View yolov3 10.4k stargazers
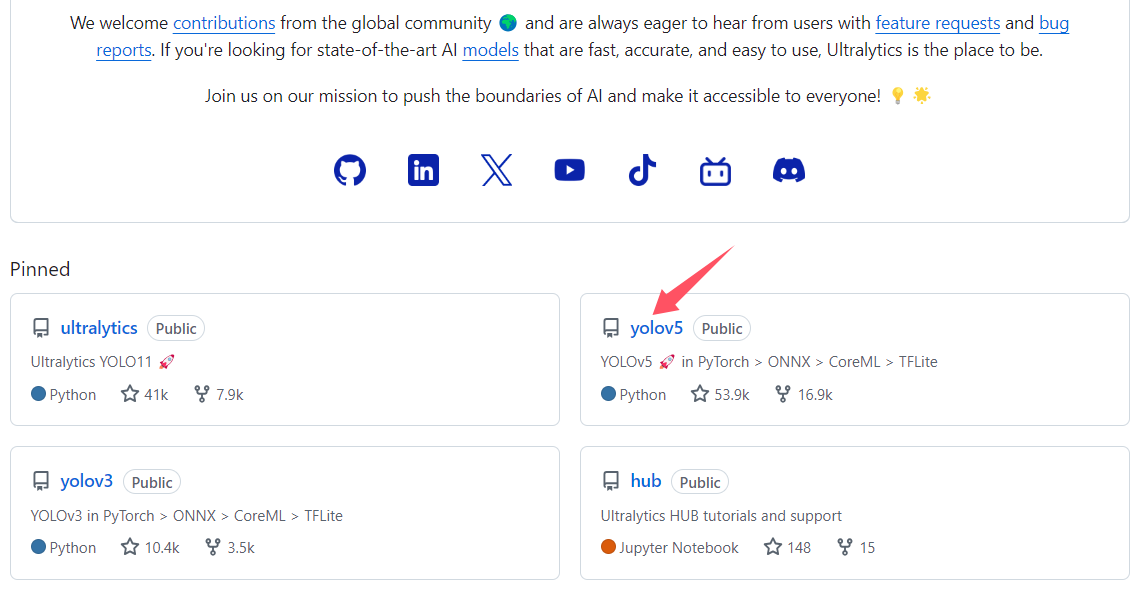 pyautogui.click(x=150, y=548)
